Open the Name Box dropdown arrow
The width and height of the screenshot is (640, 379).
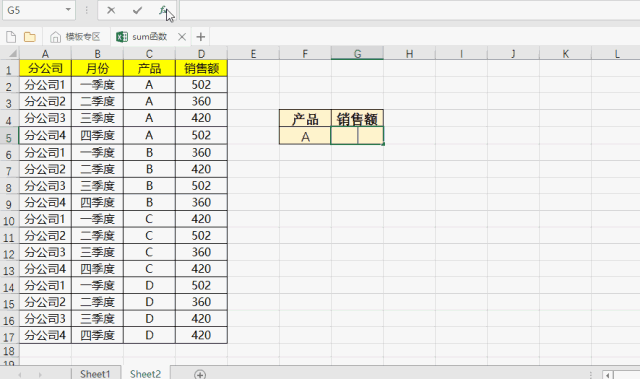click(68, 10)
